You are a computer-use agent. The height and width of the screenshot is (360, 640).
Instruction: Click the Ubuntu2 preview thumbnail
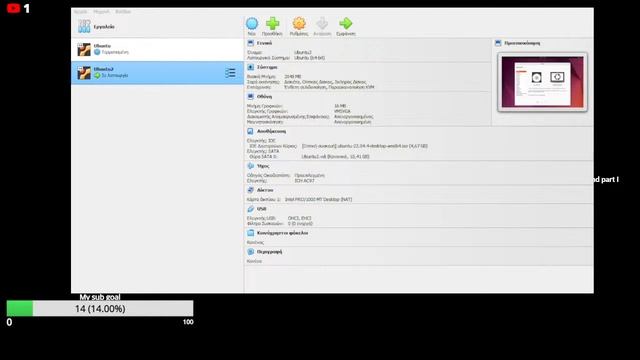point(542,82)
